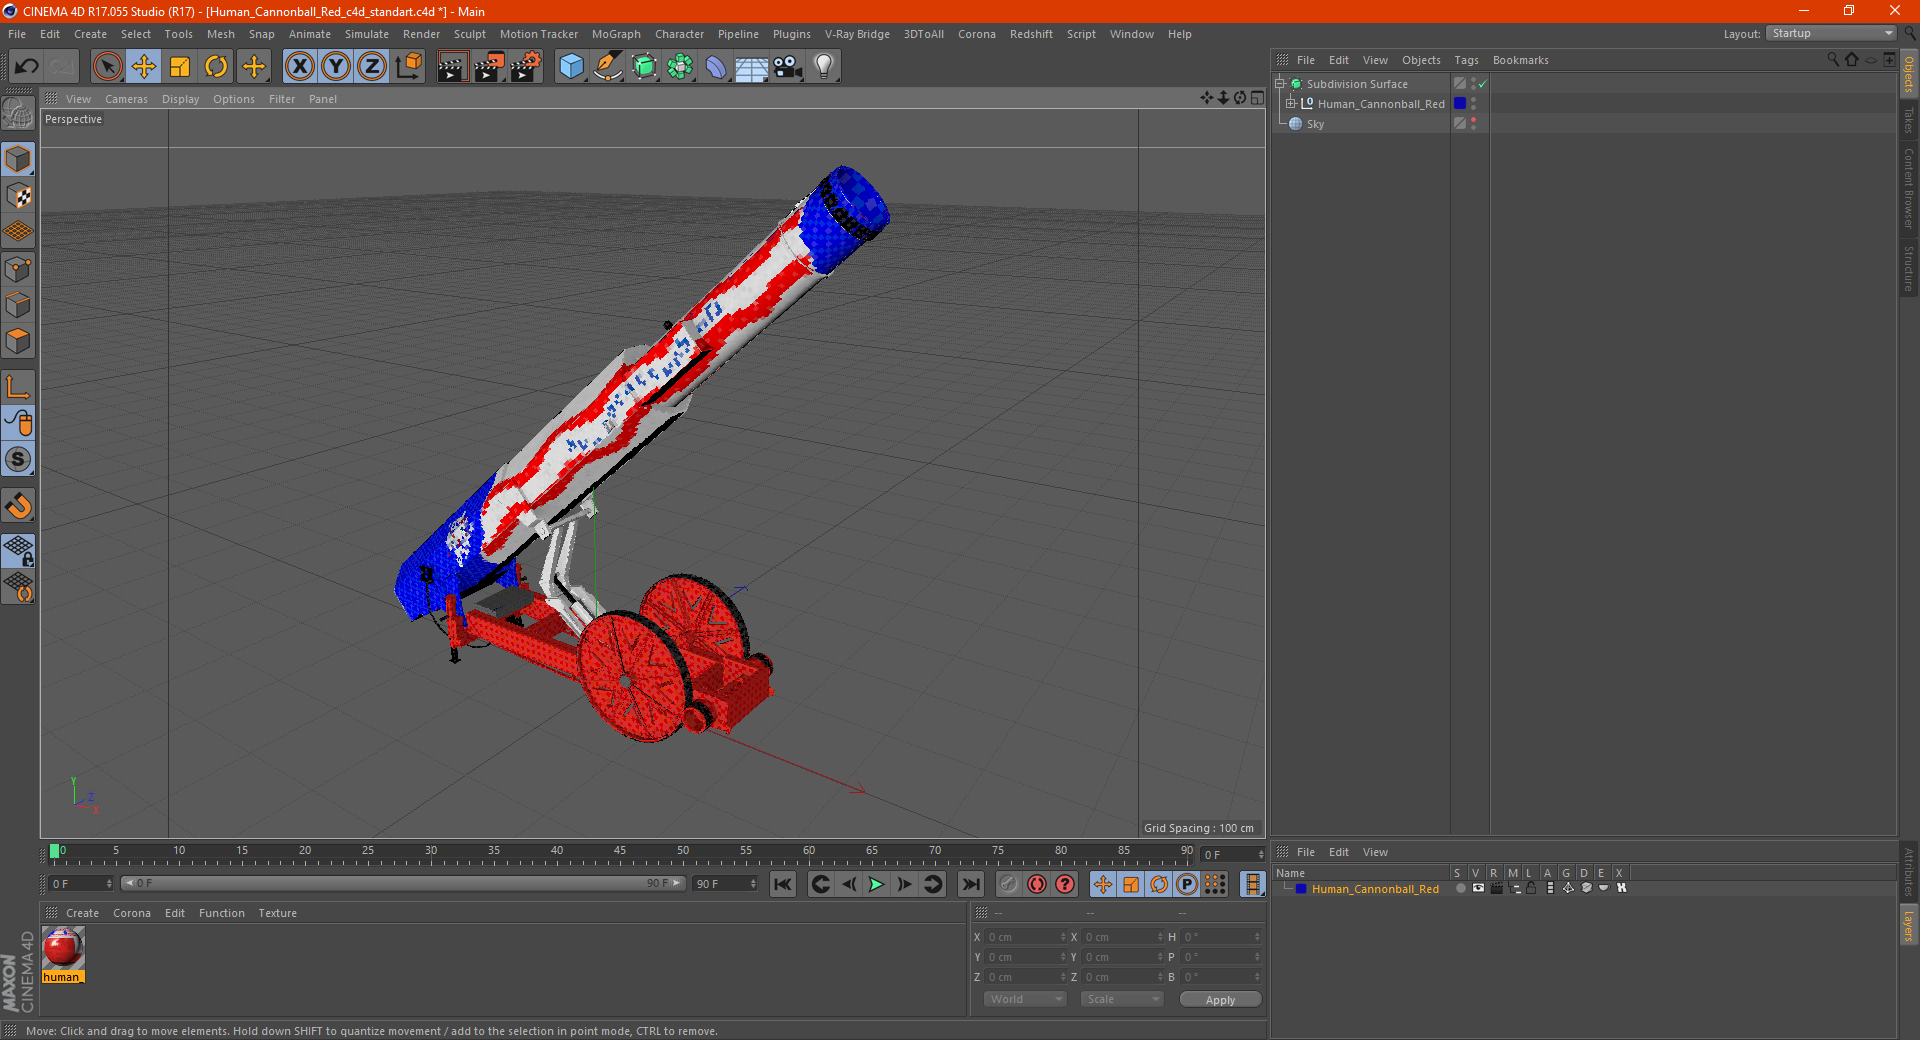
Task: Open the File menu
Action: 17,34
